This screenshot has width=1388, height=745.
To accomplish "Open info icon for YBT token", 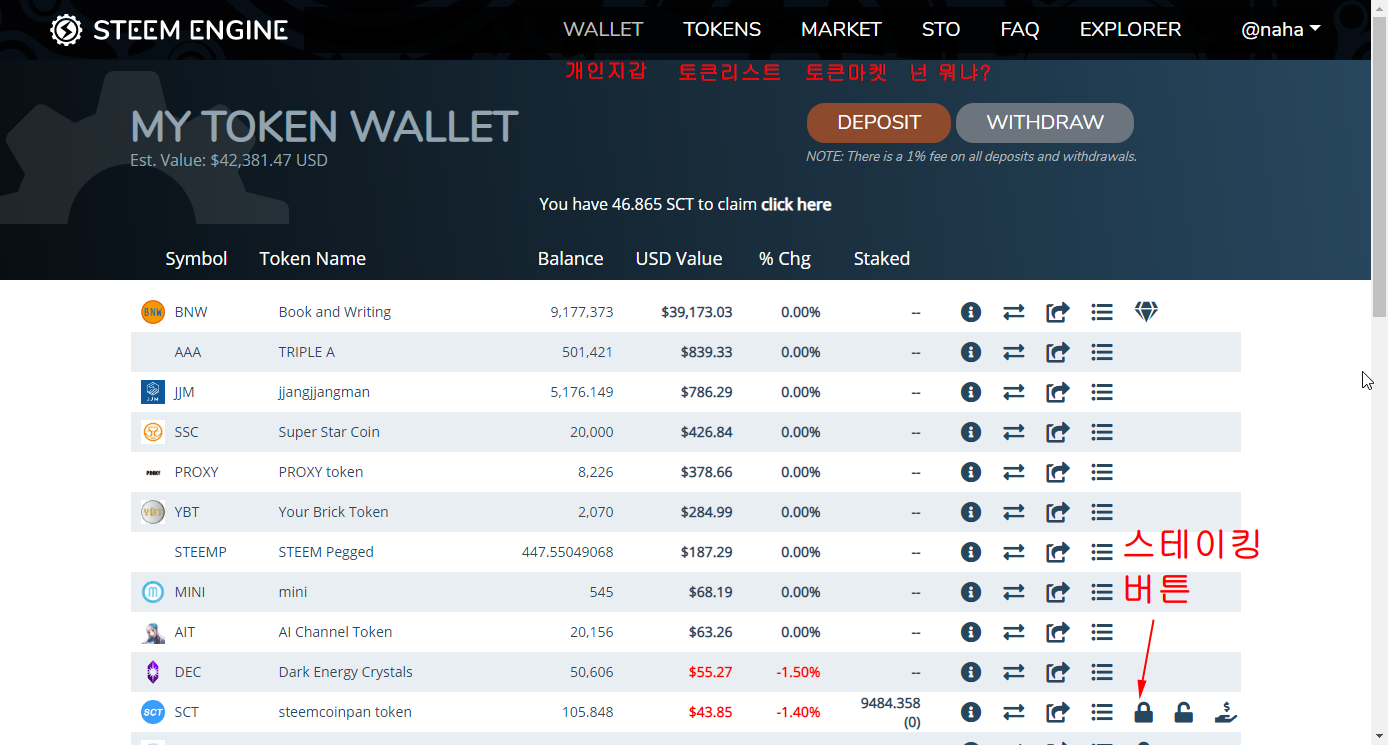I will pyautogui.click(x=970, y=512).
